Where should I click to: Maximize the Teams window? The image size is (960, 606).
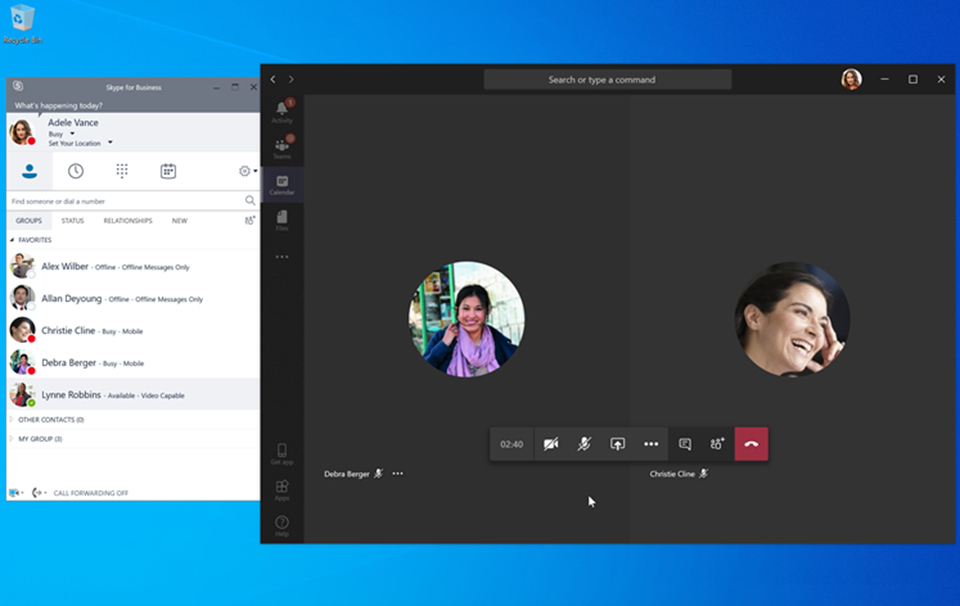tap(913, 79)
